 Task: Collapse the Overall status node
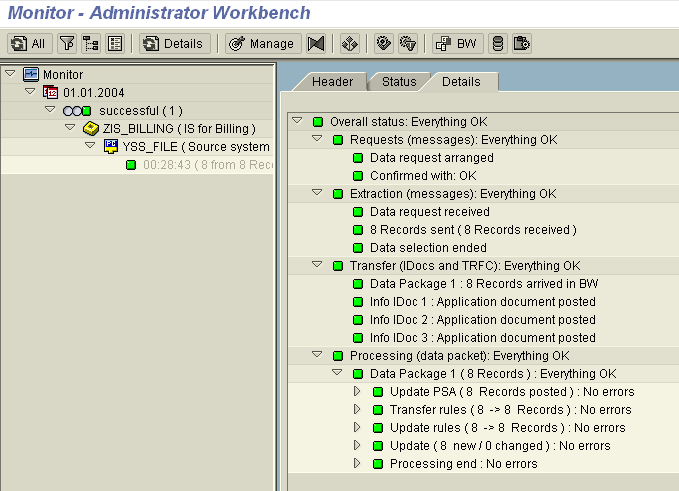point(297,120)
